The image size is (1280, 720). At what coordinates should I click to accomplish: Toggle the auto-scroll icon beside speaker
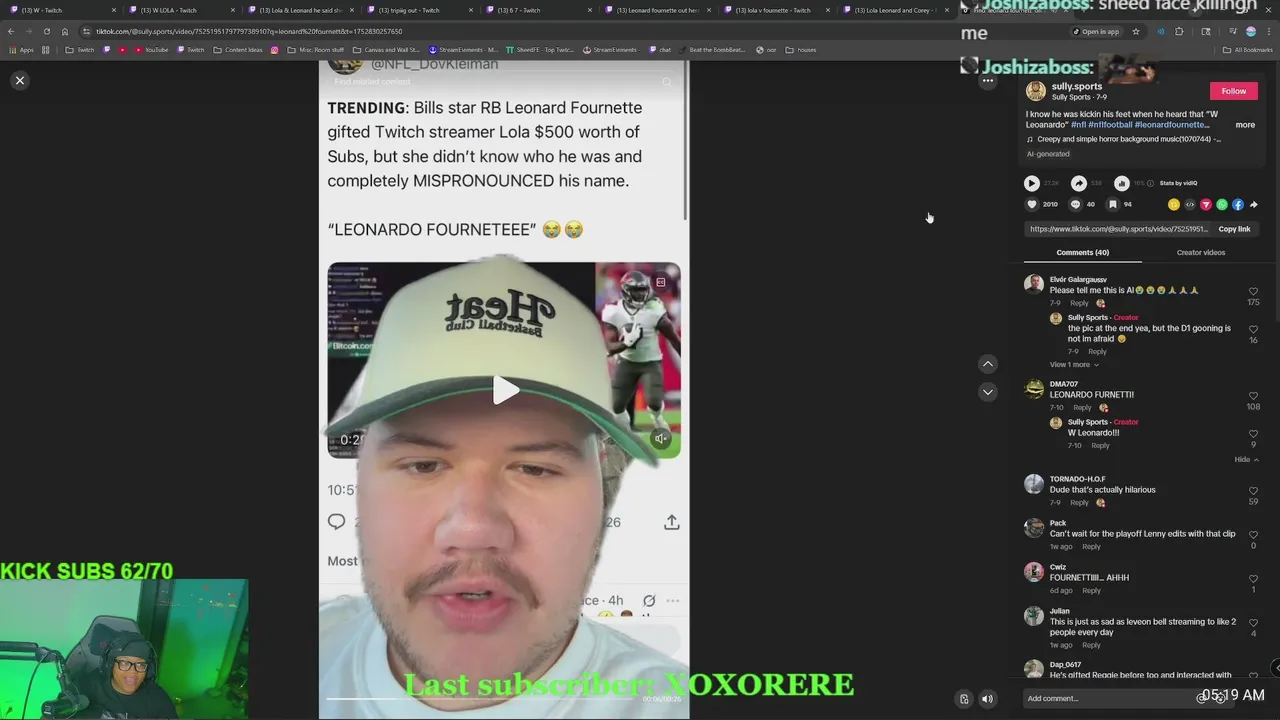(964, 699)
